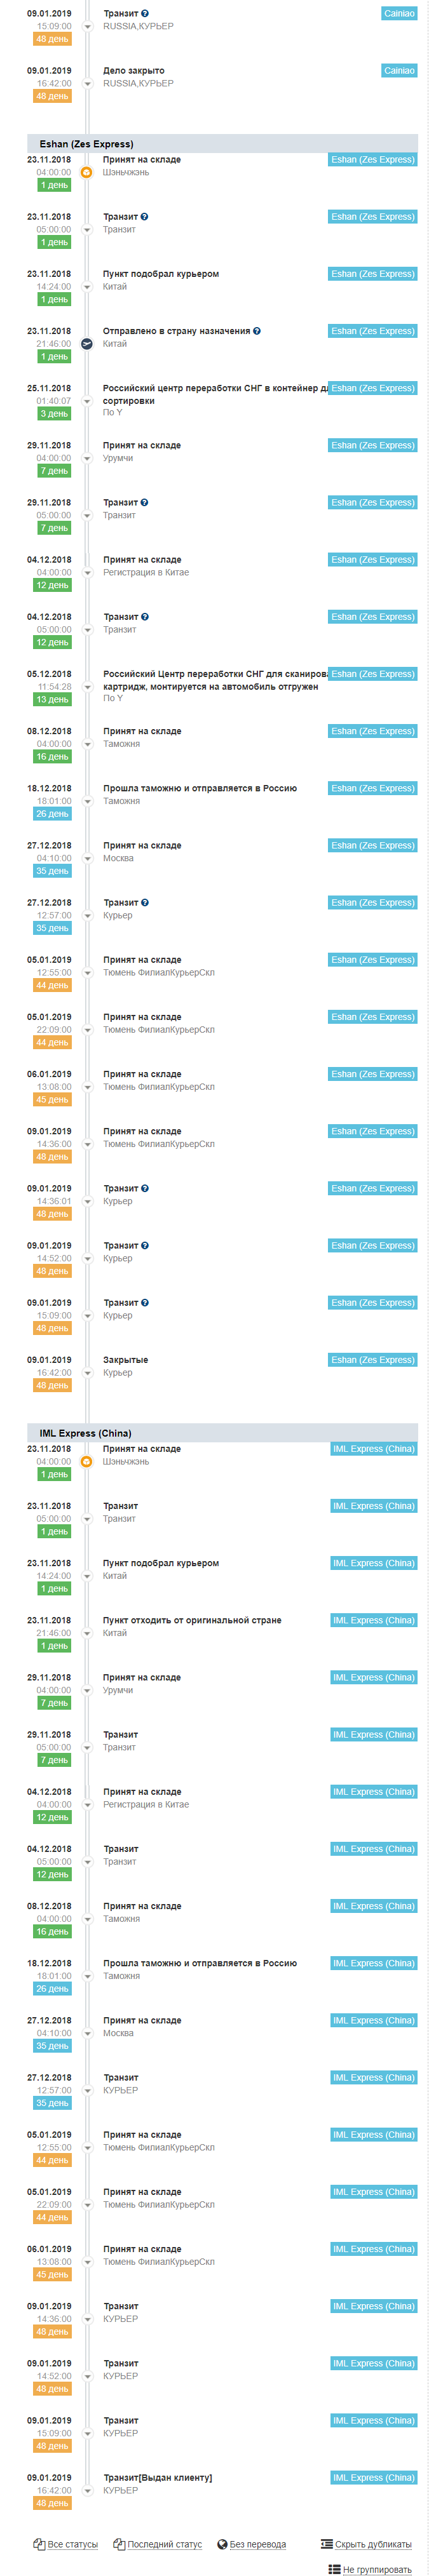Collapse the 'IML Express (China)' group header
The image size is (429, 2576).
[x=222, y=1432]
